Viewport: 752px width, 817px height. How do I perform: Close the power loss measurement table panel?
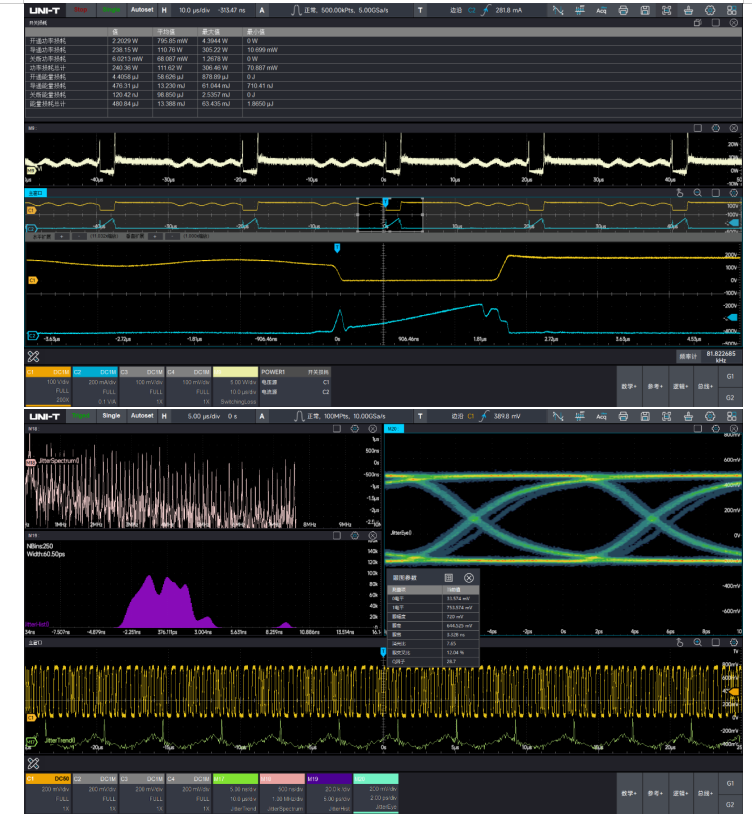[735, 22]
